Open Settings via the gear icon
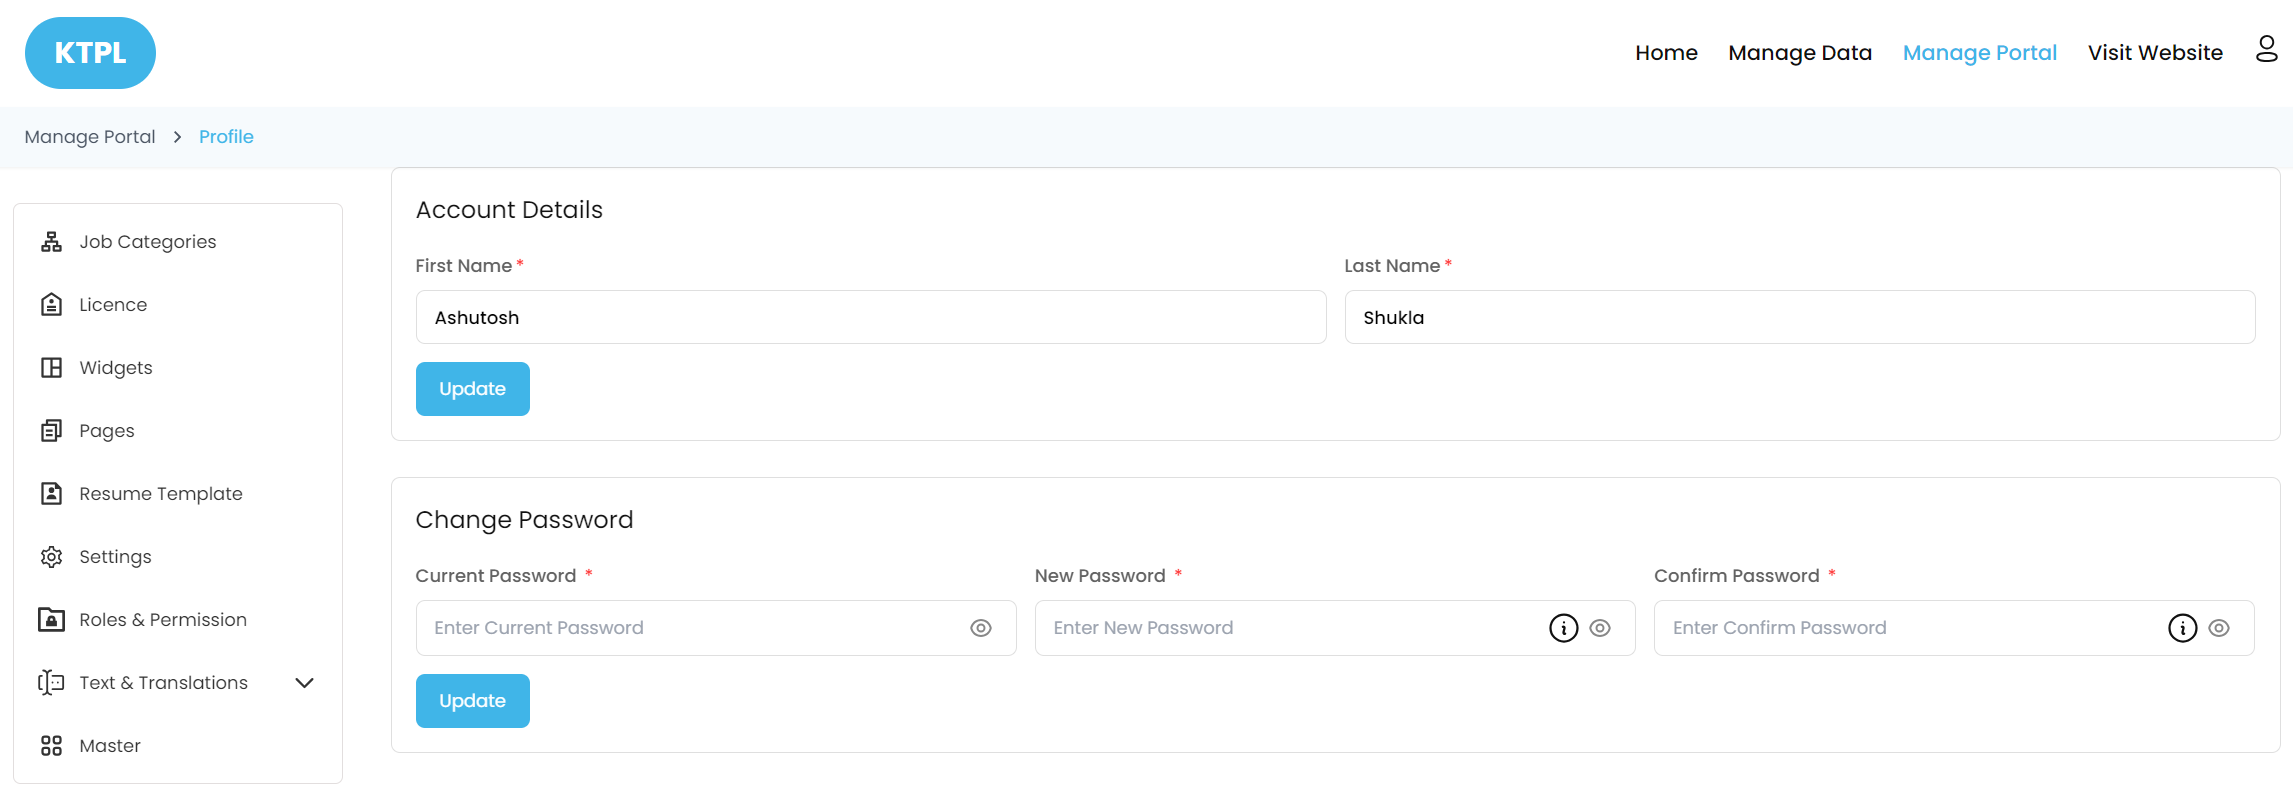 click(51, 557)
